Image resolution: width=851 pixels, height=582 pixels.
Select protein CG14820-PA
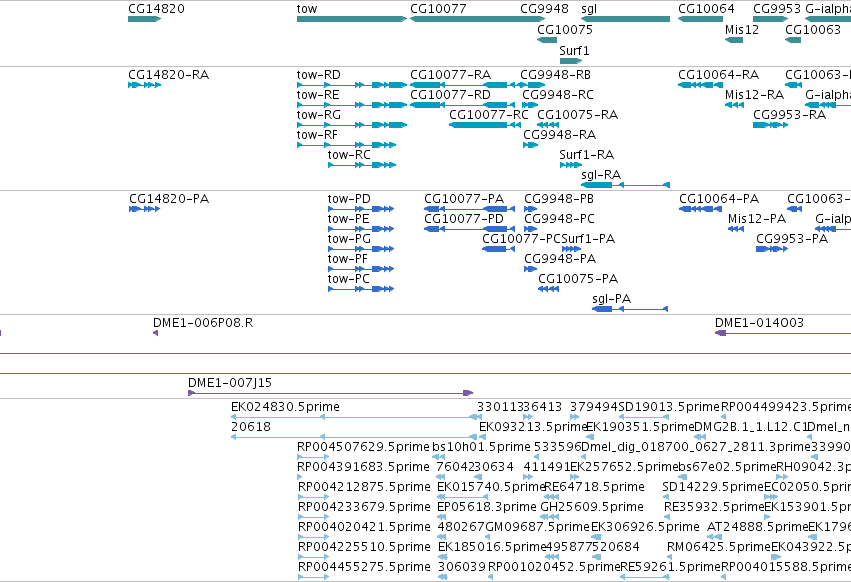(x=144, y=209)
